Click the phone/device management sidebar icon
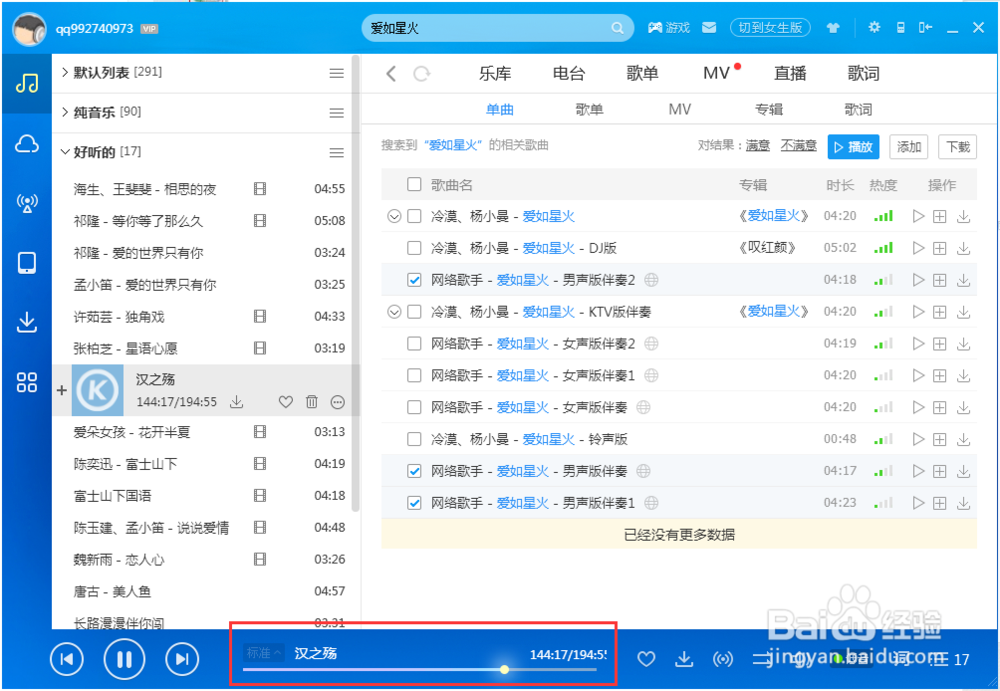Image resolution: width=1000 pixels, height=691 pixels. (x=27, y=262)
